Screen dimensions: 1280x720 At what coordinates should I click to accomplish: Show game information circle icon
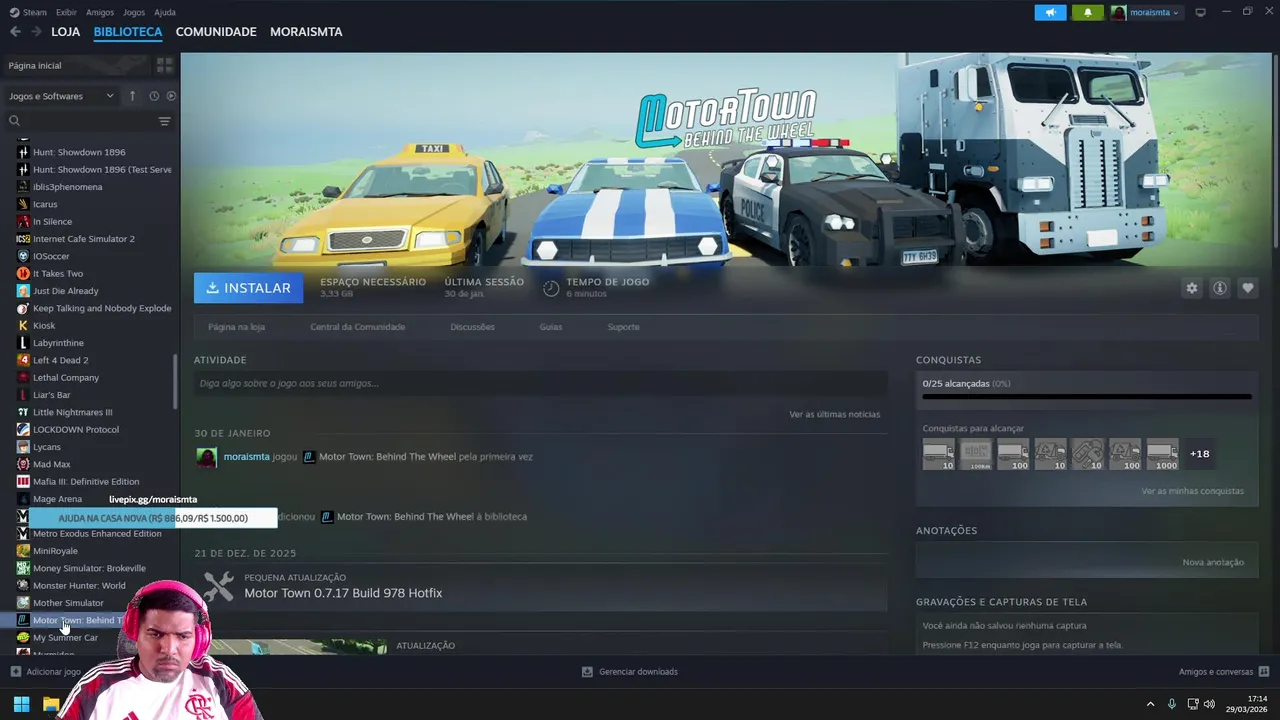click(1219, 288)
